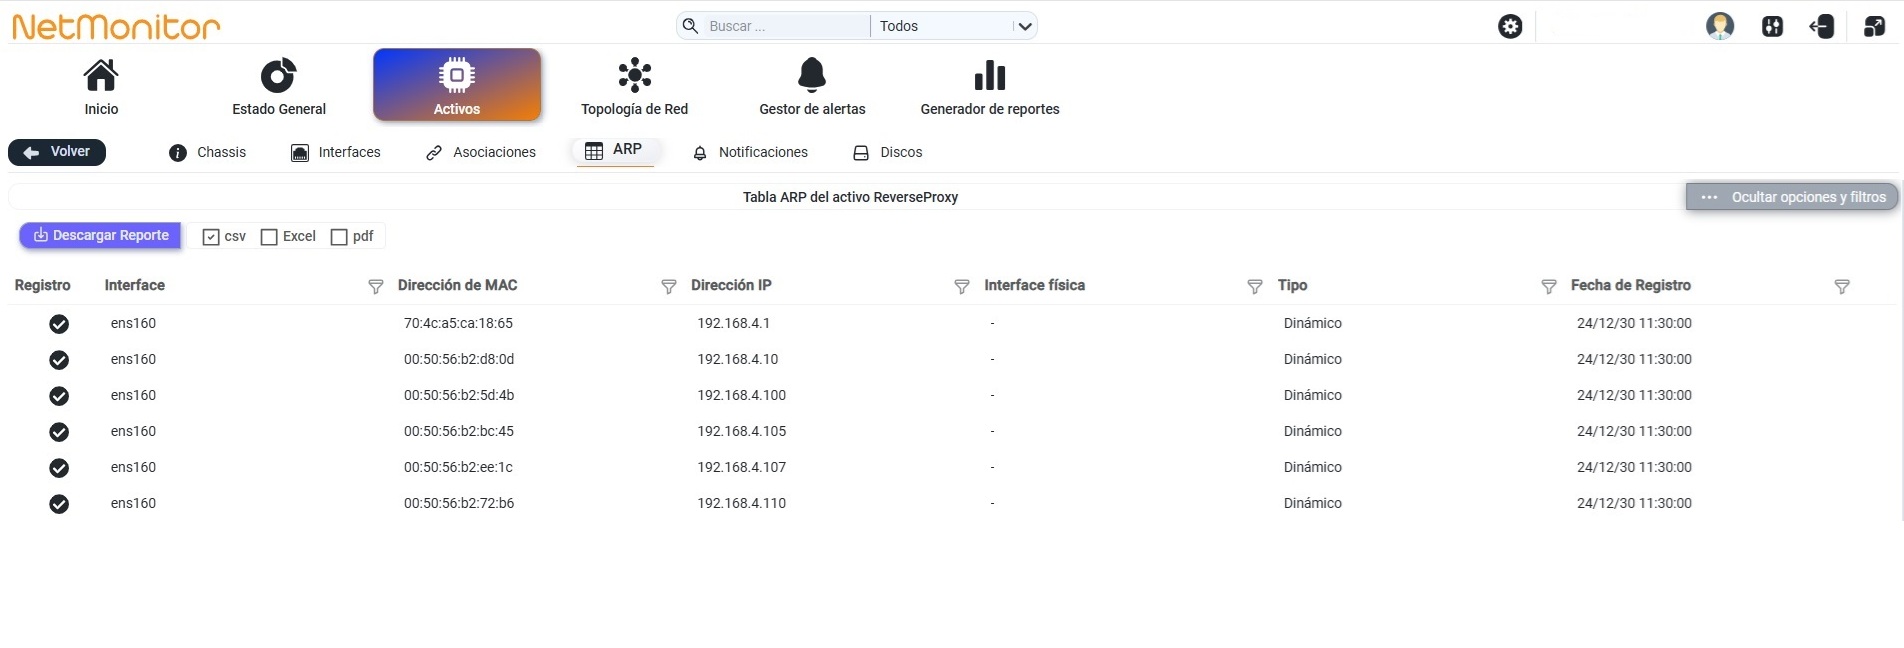Image resolution: width=1904 pixels, height=648 pixels.
Task: Open the Inicio home icon
Action: click(101, 75)
